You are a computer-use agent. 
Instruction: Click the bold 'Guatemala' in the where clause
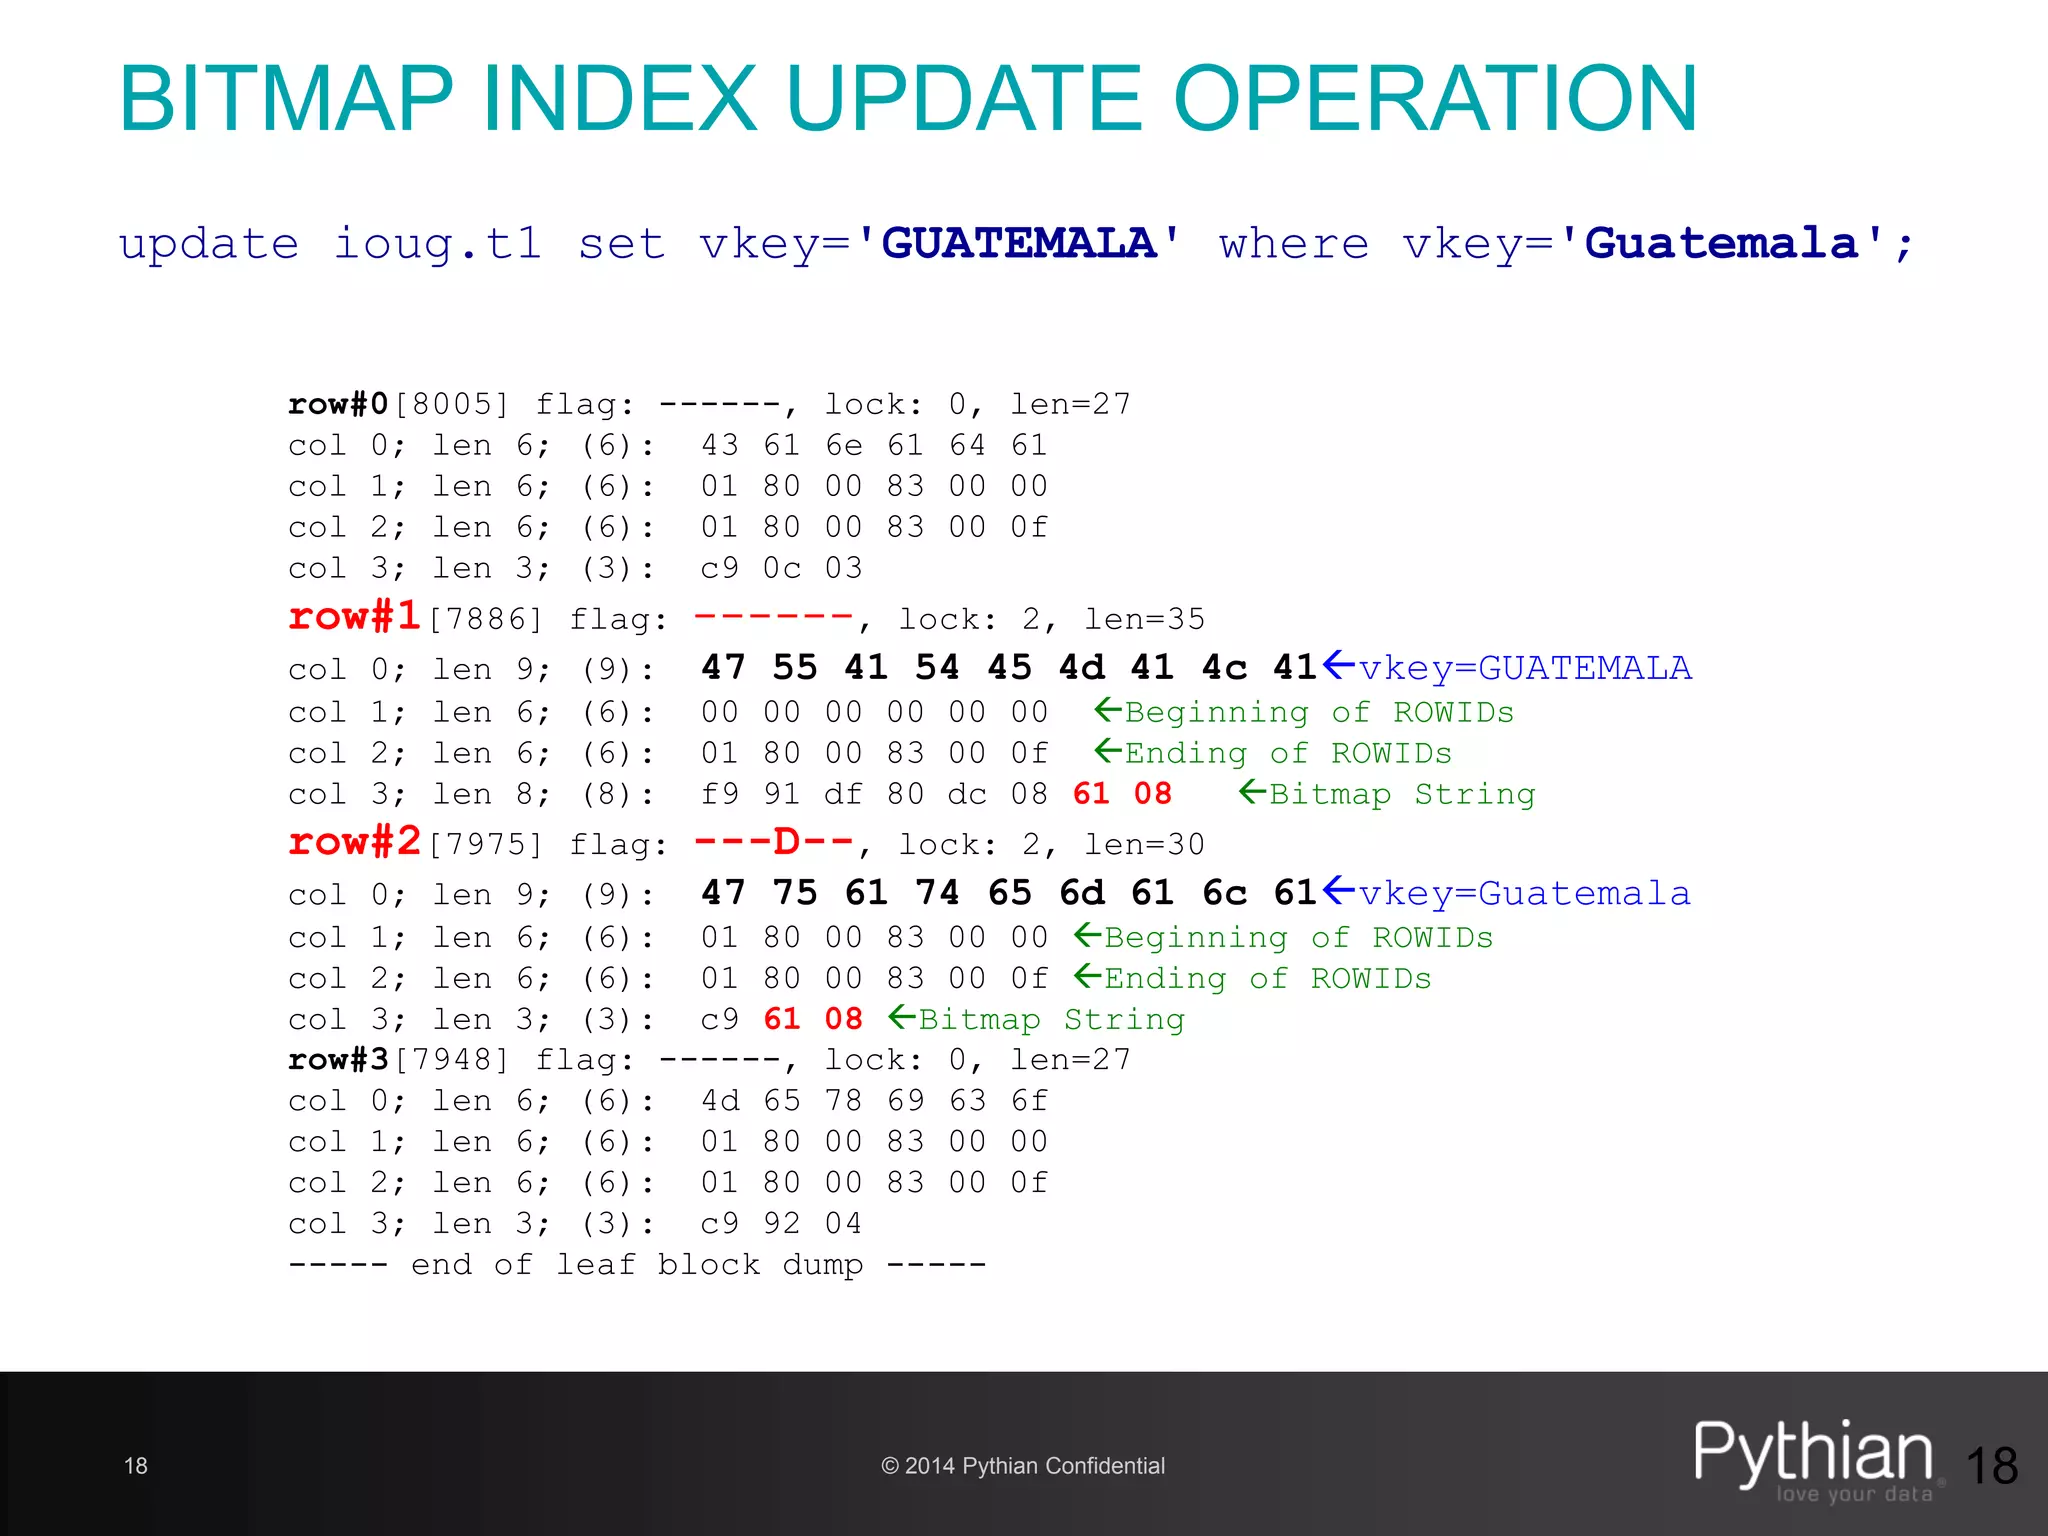click(x=1722, y=244)
